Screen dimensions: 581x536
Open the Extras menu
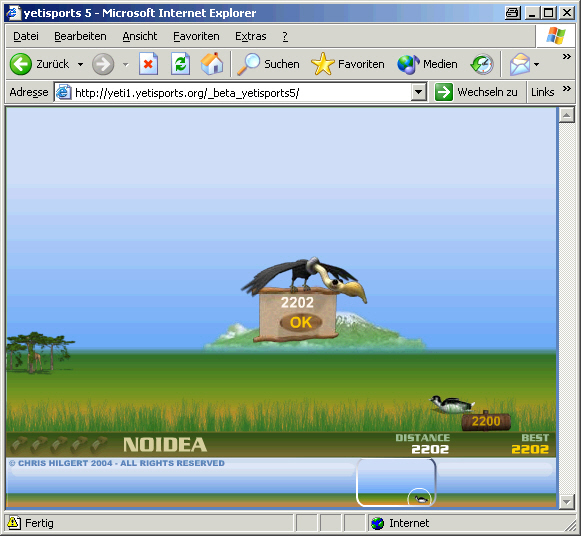pos(250,36)
